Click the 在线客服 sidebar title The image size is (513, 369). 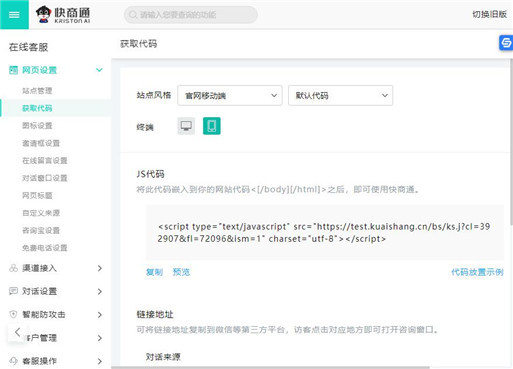[x=28, y=47]
